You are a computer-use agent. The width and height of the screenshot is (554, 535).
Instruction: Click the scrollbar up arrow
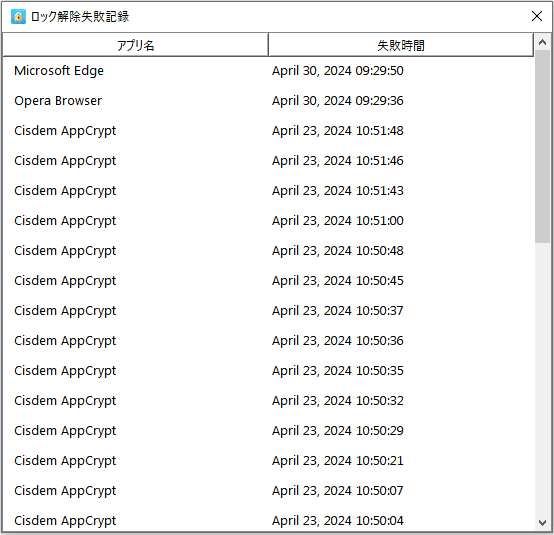click(x=542, y=42)
